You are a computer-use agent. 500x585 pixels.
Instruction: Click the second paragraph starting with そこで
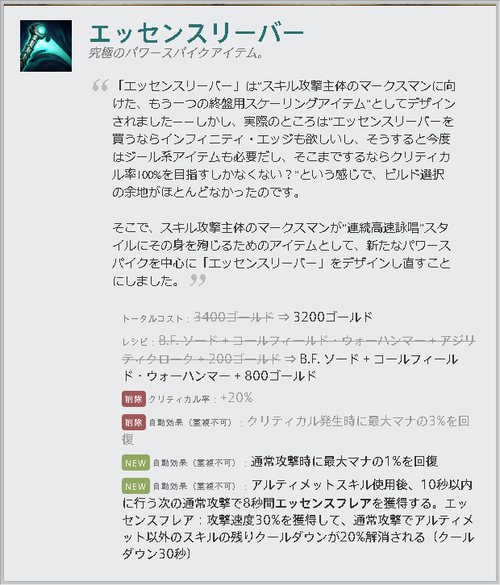(x=282, y=254)
